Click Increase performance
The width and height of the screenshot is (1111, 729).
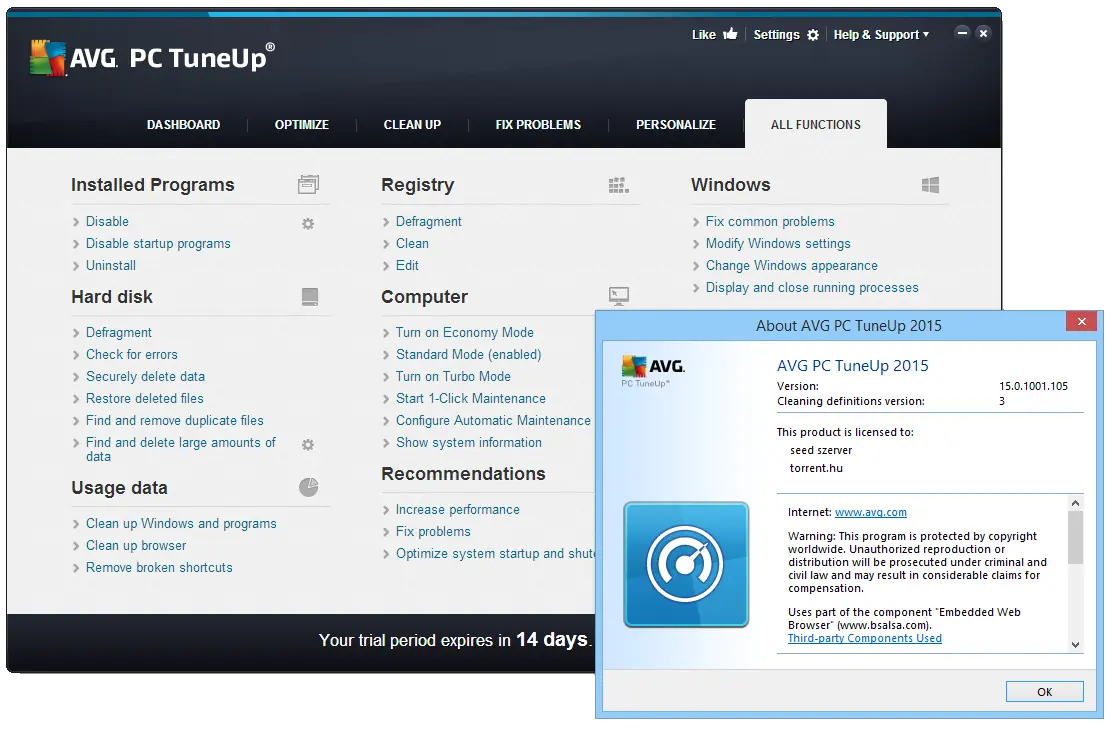click(458, 509)
